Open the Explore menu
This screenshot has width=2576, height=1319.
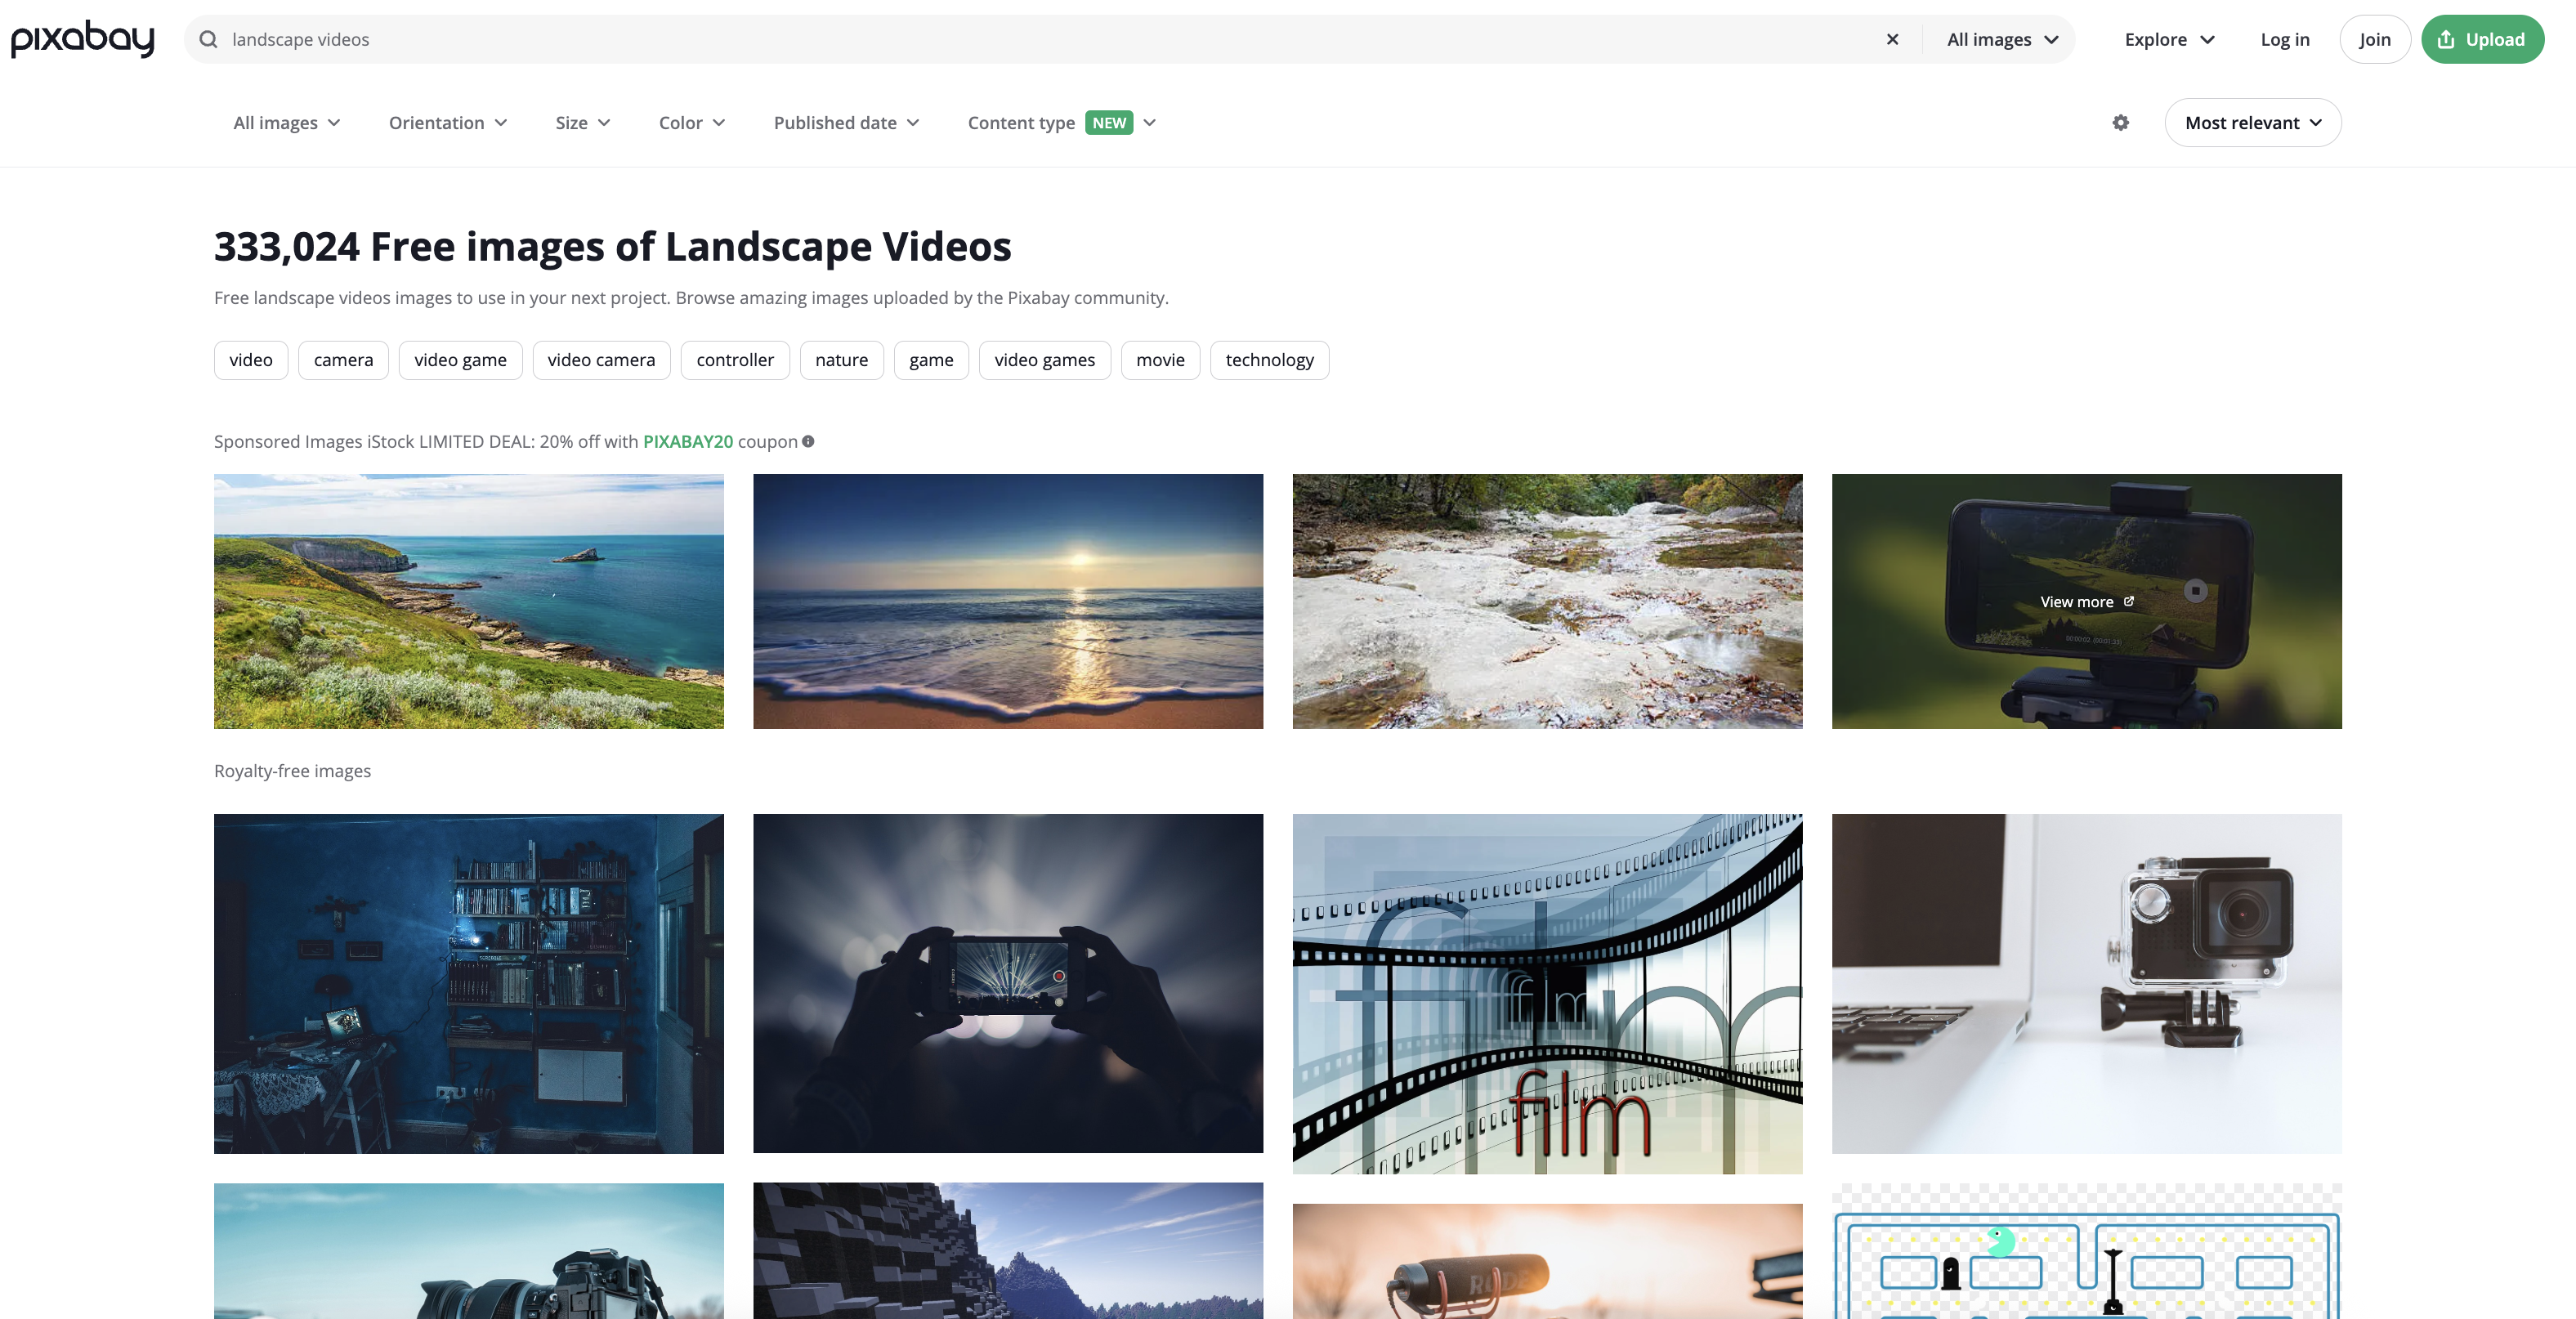(x=2169, y=39)
